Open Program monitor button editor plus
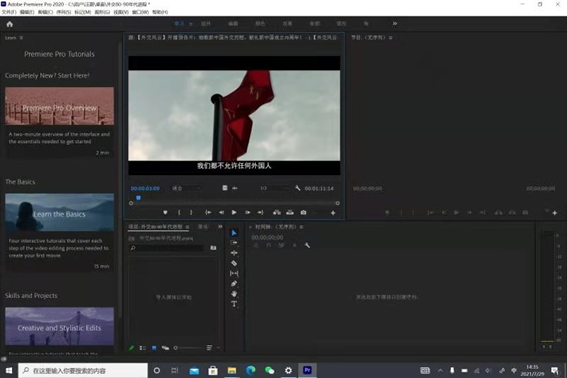 [555, 213]
